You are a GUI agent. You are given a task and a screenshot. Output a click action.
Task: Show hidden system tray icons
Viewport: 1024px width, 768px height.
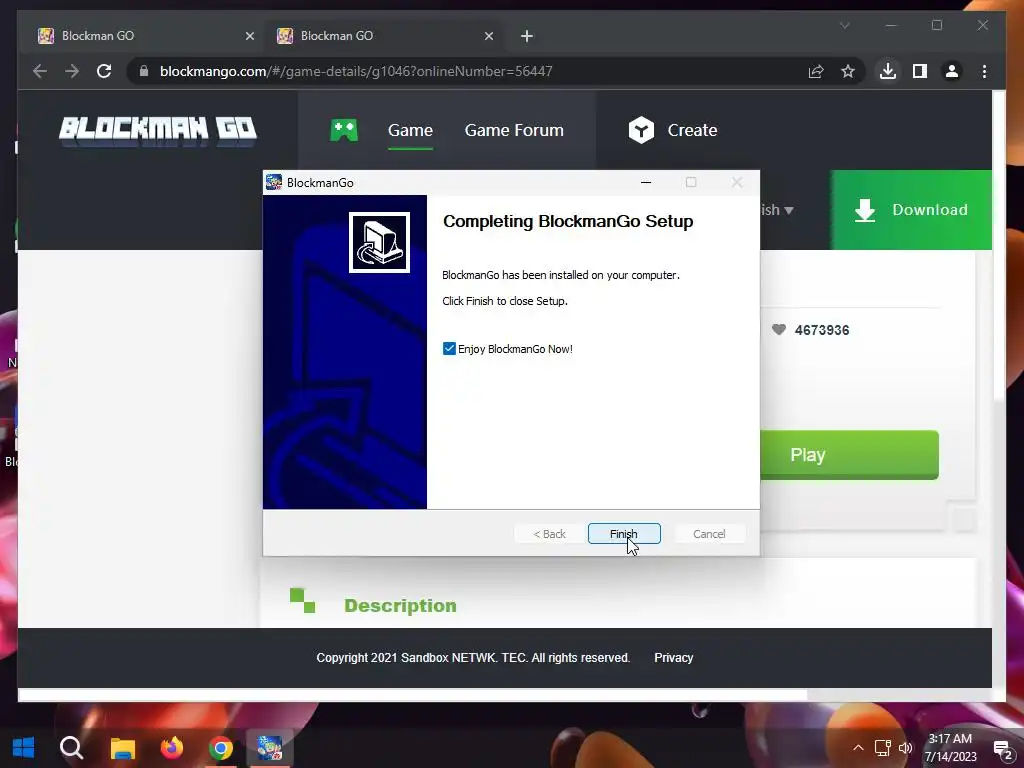858,748
